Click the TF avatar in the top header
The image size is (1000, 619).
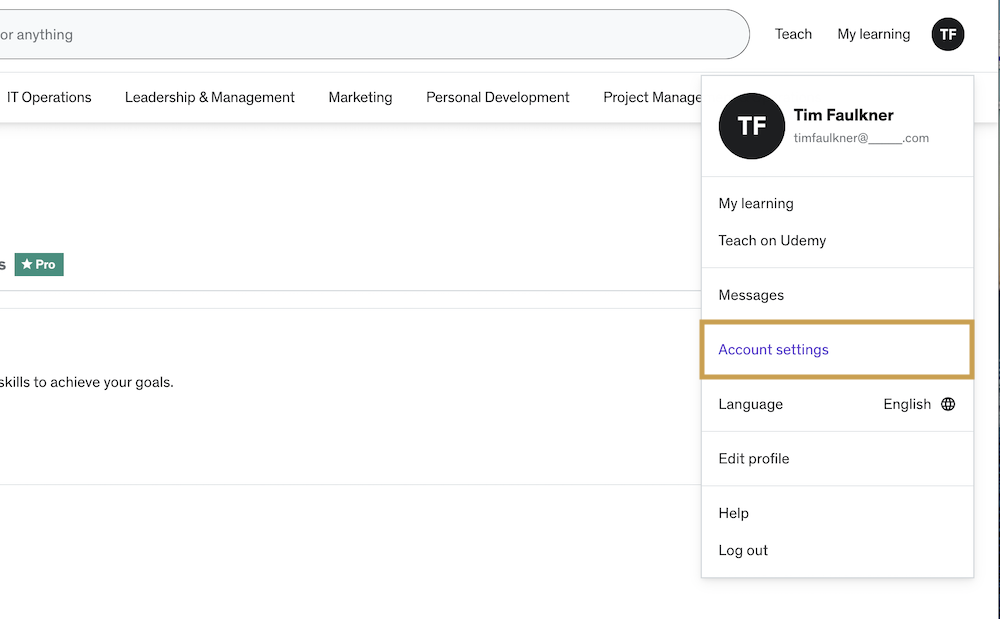tap(948, 34)
